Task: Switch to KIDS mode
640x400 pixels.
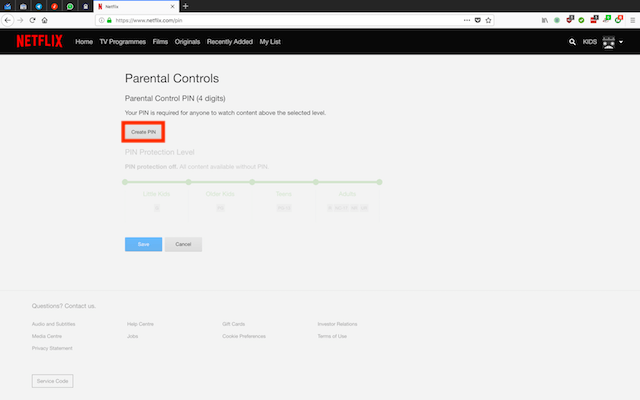Action: (x=589, y=42)
